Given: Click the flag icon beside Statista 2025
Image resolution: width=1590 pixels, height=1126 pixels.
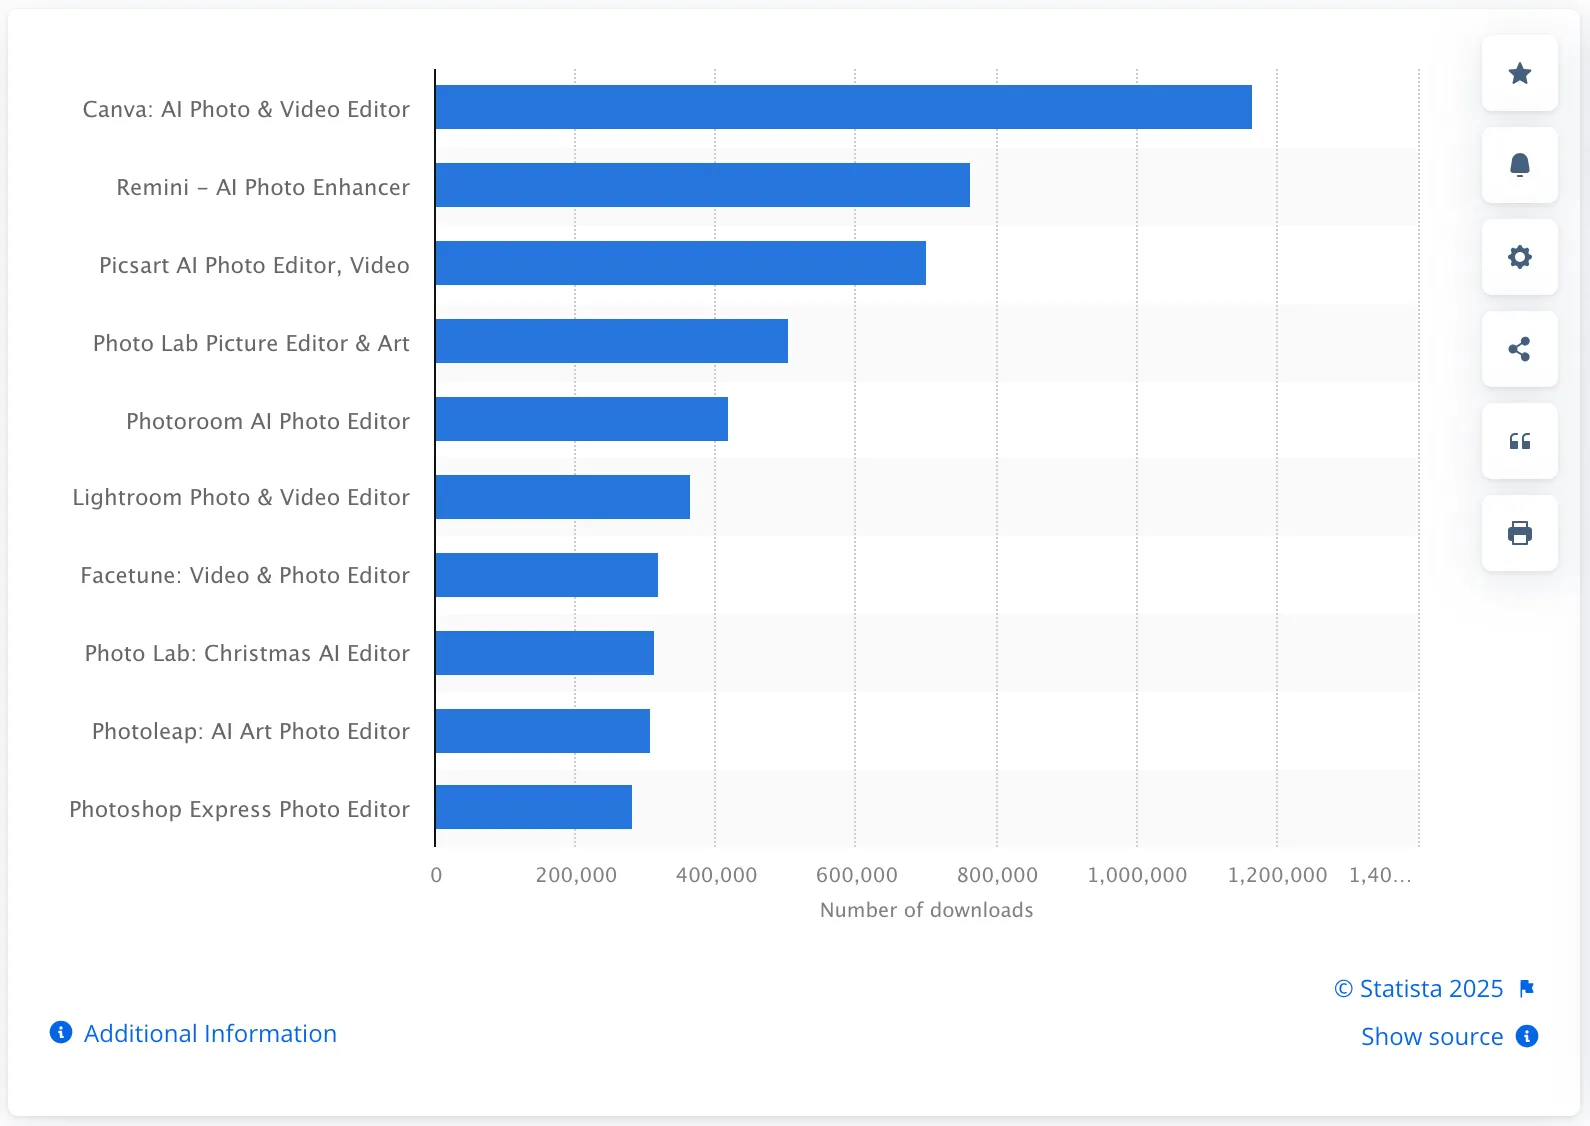Looking at the screenshot, I should pos(1526,989).
